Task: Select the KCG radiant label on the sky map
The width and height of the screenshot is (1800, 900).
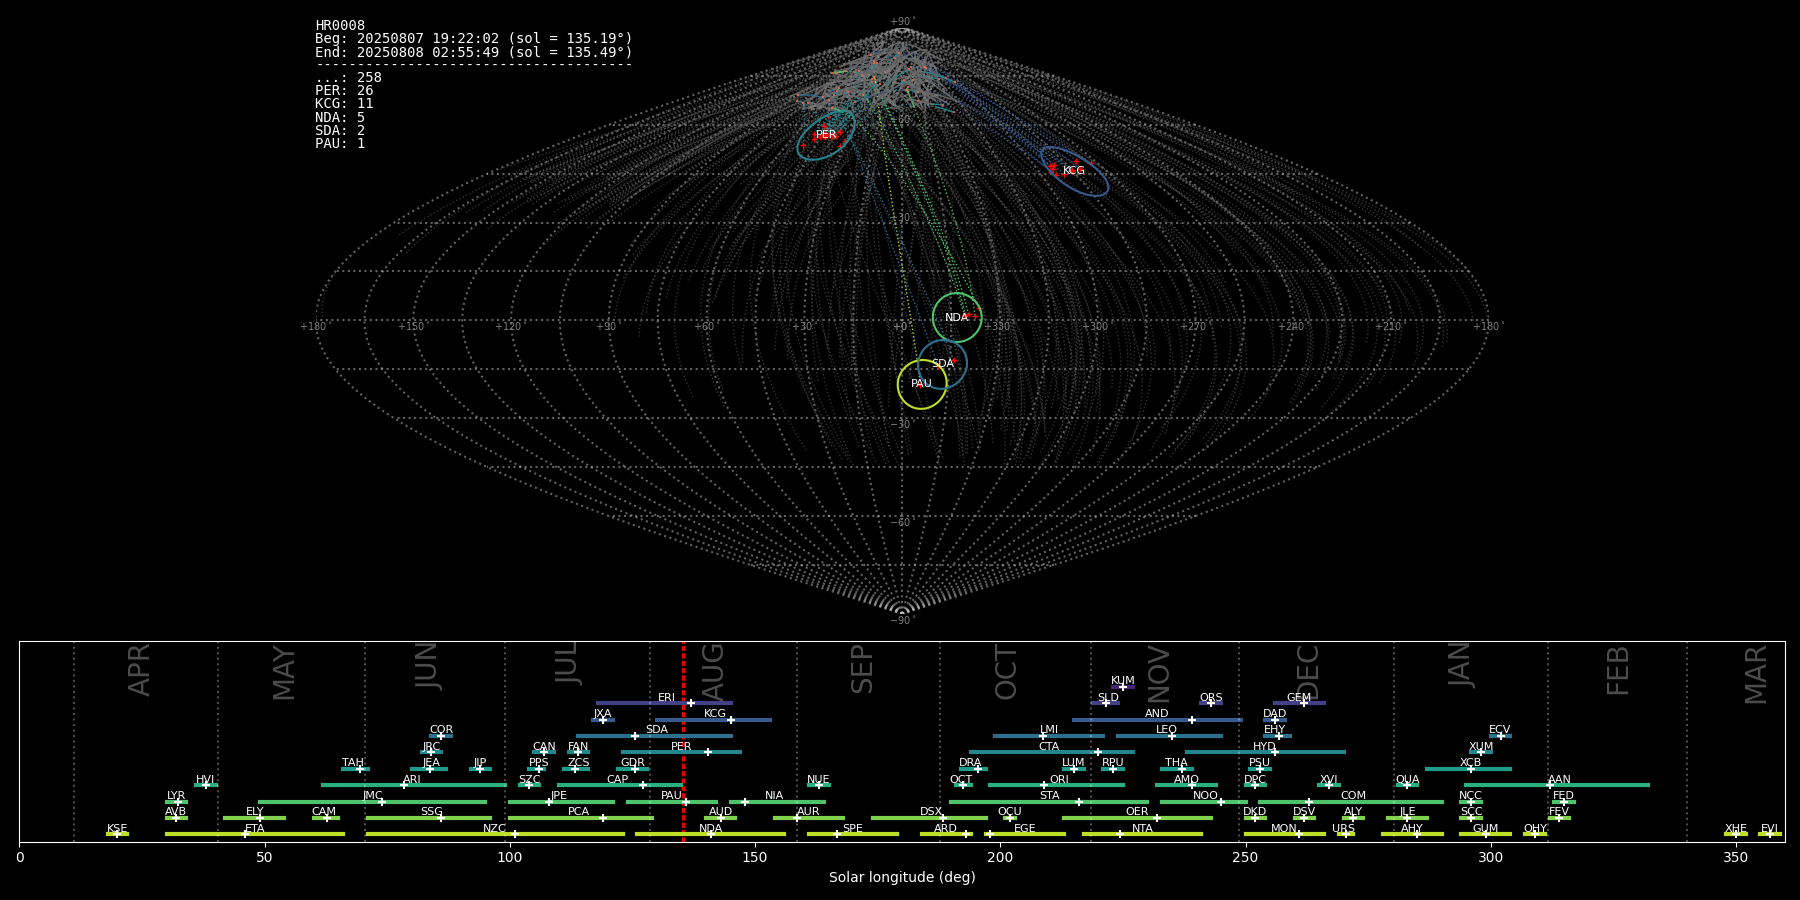Action: click(x=1073, y=171)
